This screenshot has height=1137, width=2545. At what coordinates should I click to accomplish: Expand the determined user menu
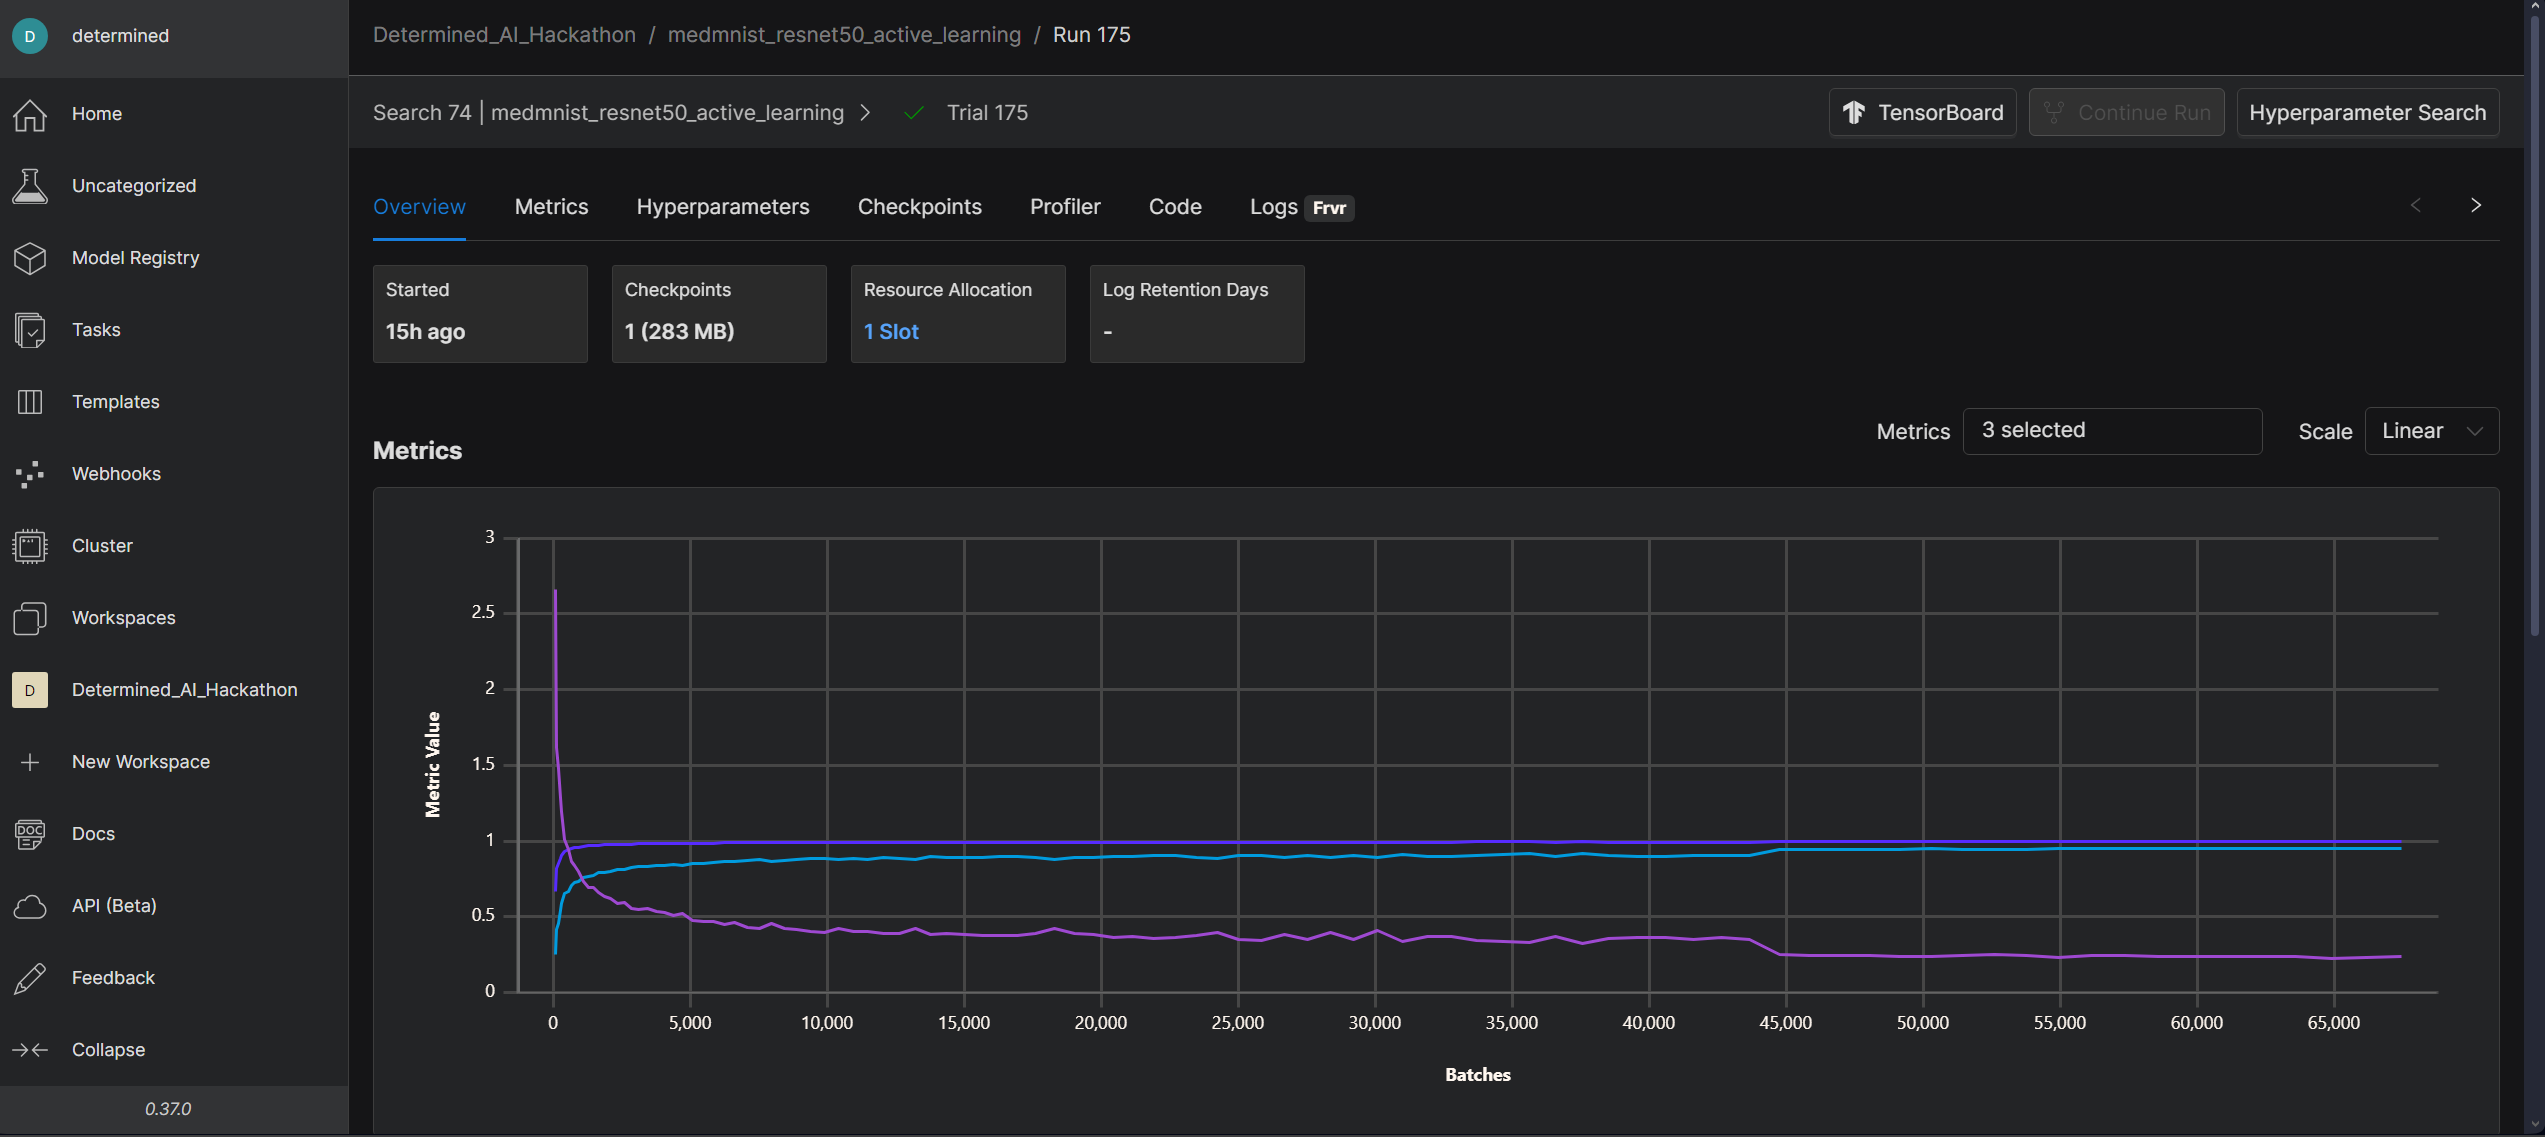coord(120,36)
